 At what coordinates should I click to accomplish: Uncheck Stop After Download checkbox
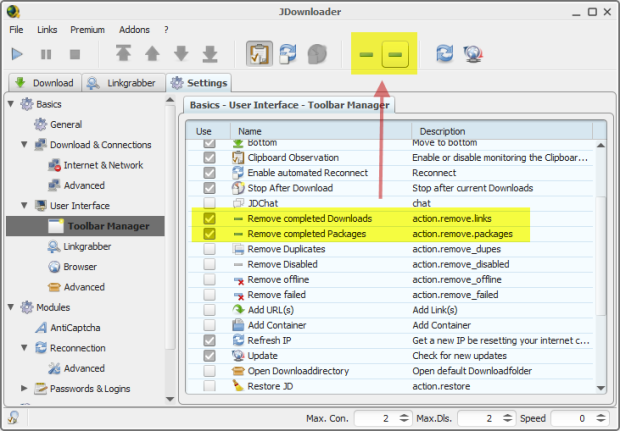(209, 188)
